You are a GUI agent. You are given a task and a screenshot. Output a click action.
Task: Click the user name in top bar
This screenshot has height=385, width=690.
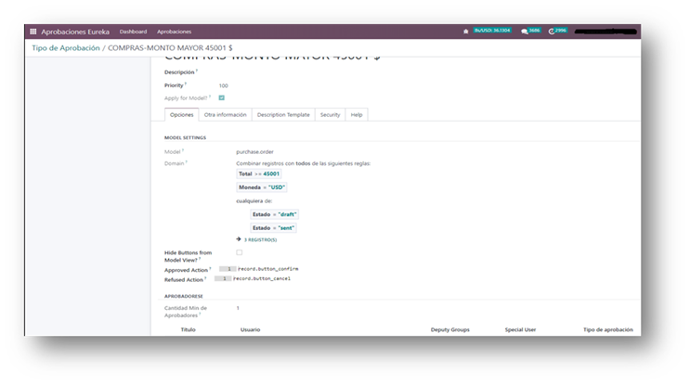(x=606, y=32)
